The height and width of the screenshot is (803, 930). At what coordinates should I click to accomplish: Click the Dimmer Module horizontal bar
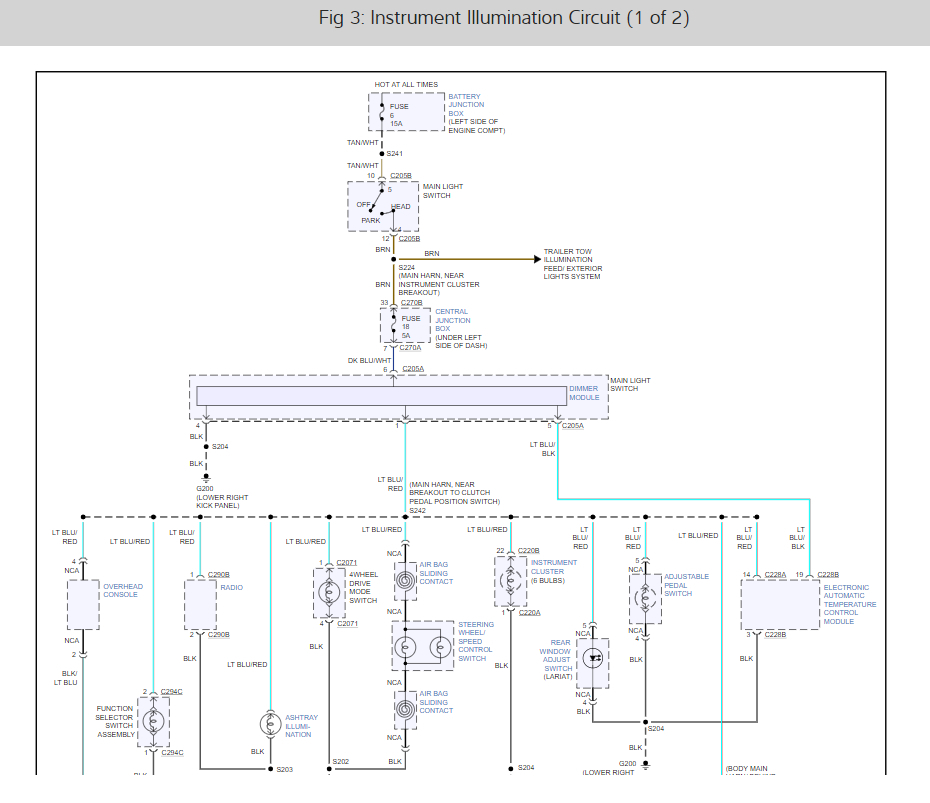click(381, 396)
